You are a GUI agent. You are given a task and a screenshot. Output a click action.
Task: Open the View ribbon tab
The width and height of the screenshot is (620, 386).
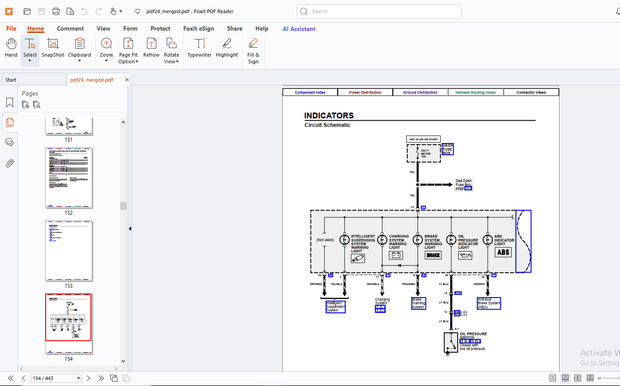point(103,28)
